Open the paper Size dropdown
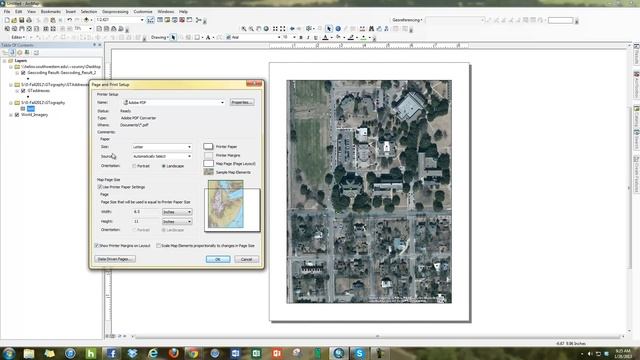640x360 pixels. click(189, 147)
